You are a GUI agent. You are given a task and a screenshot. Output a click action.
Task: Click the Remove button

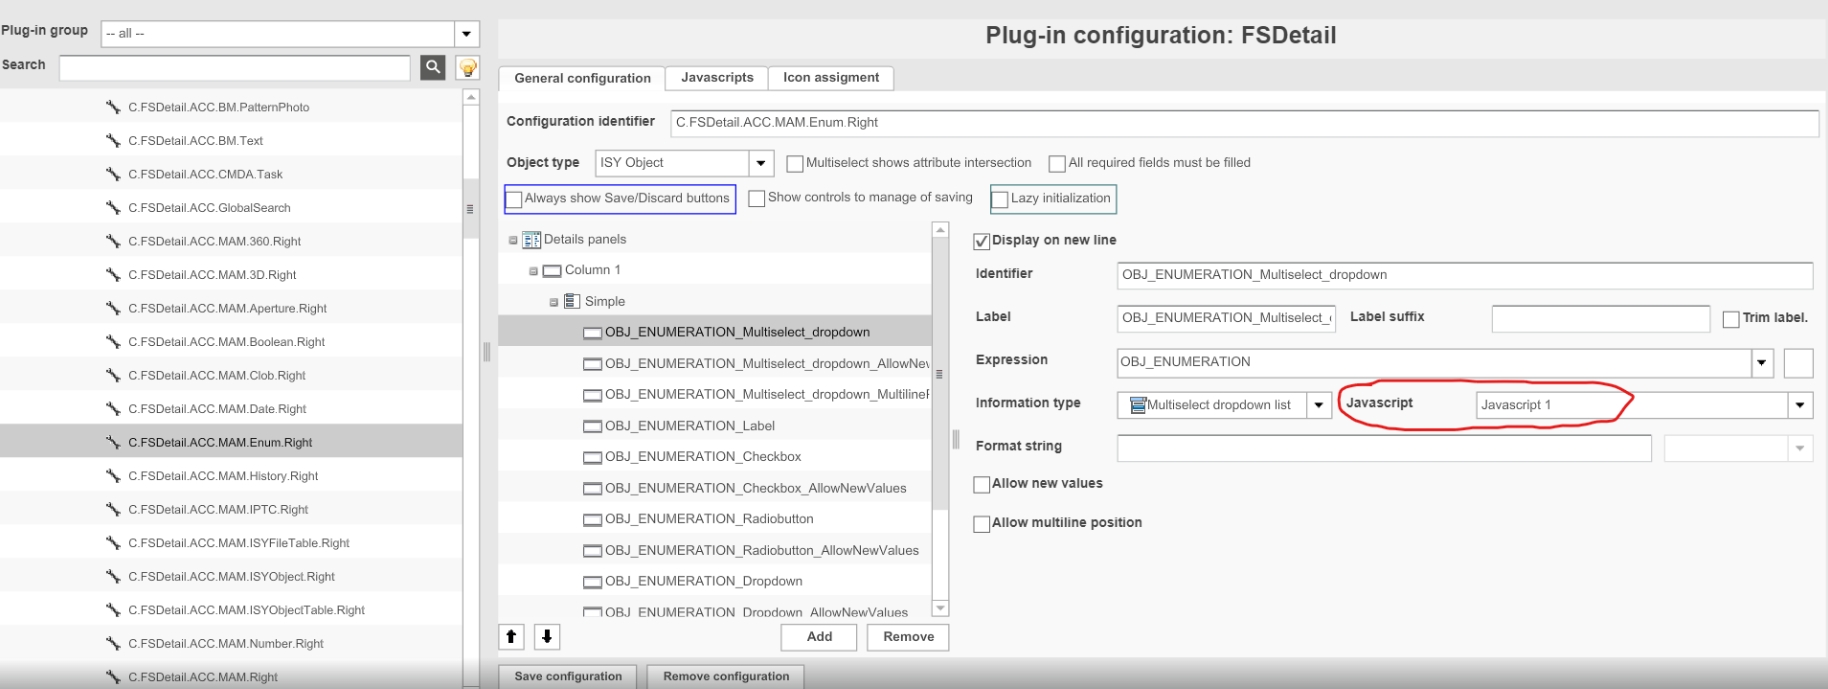pyautogui.click(x=908, y=637)
